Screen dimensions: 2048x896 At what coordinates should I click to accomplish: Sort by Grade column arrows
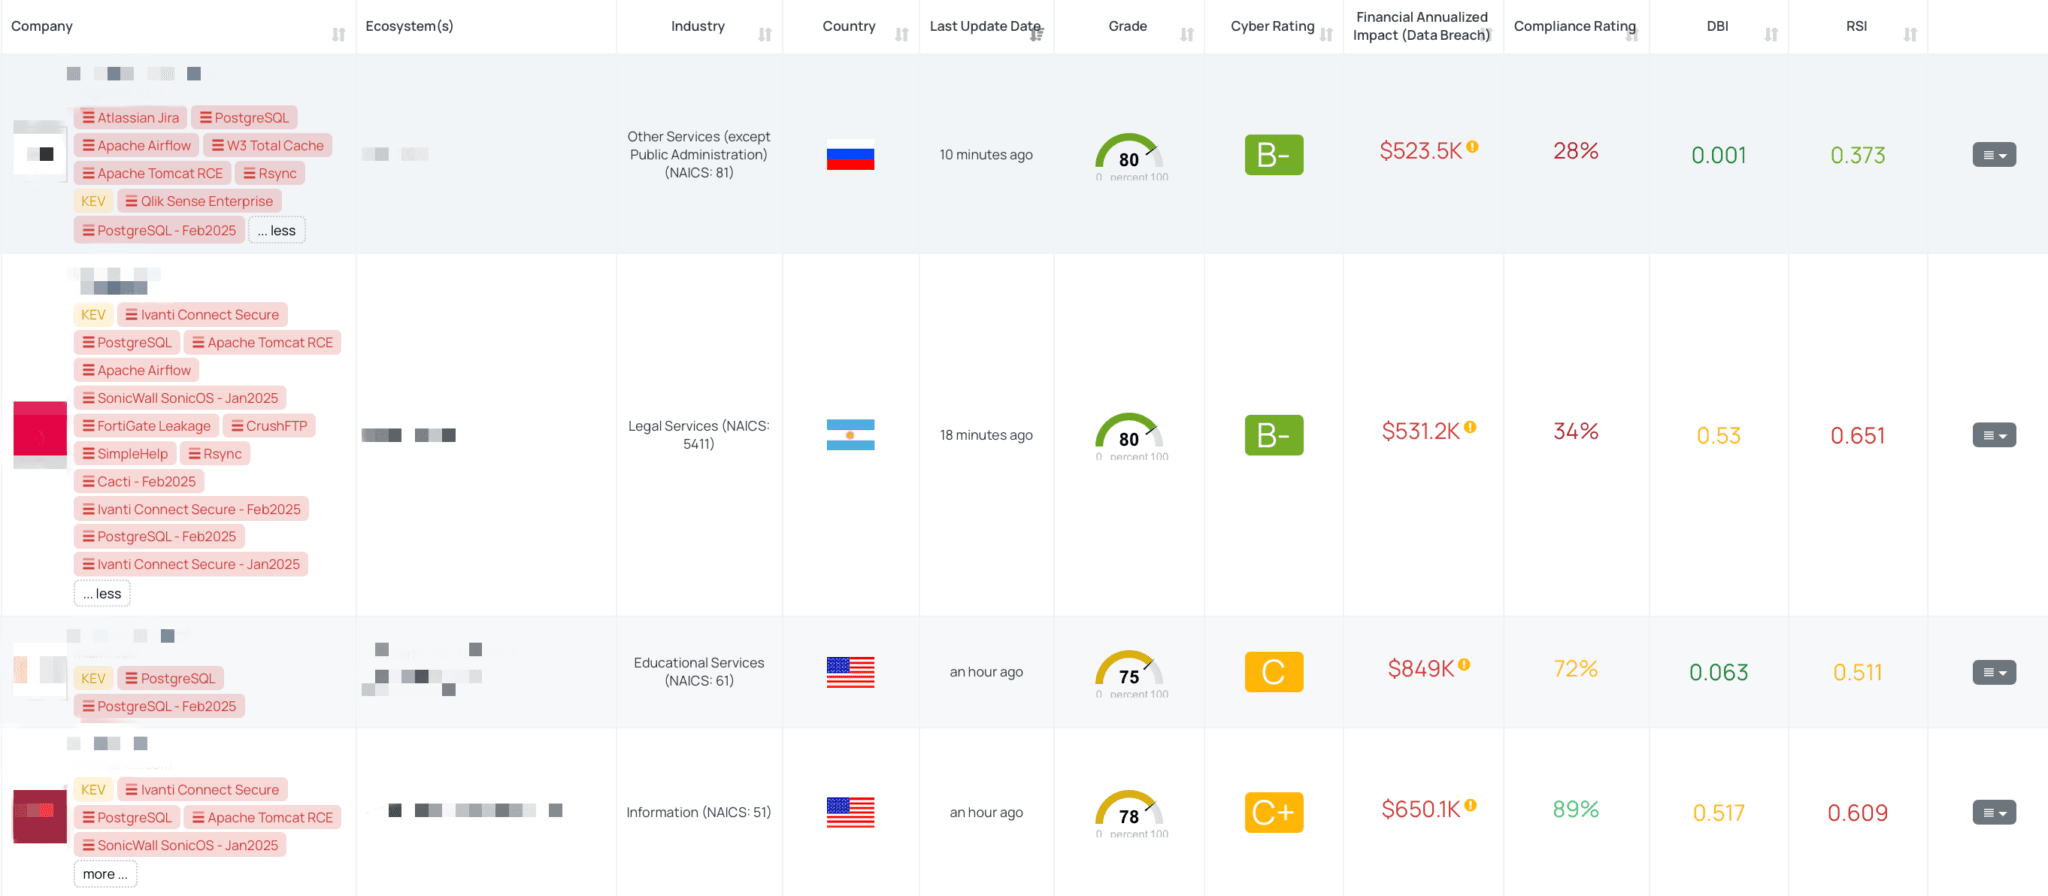(1187, 35)
